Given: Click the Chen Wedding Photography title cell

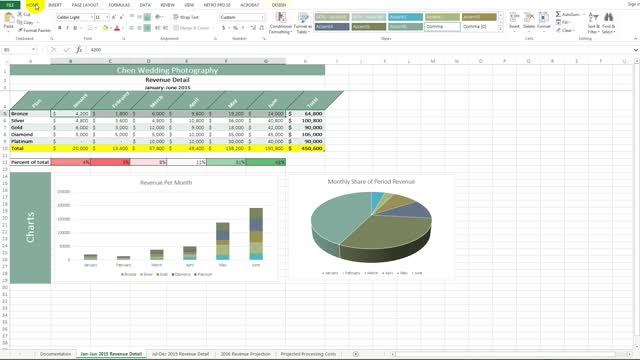Looking at the screenshot, I should (x=167, y=70).
